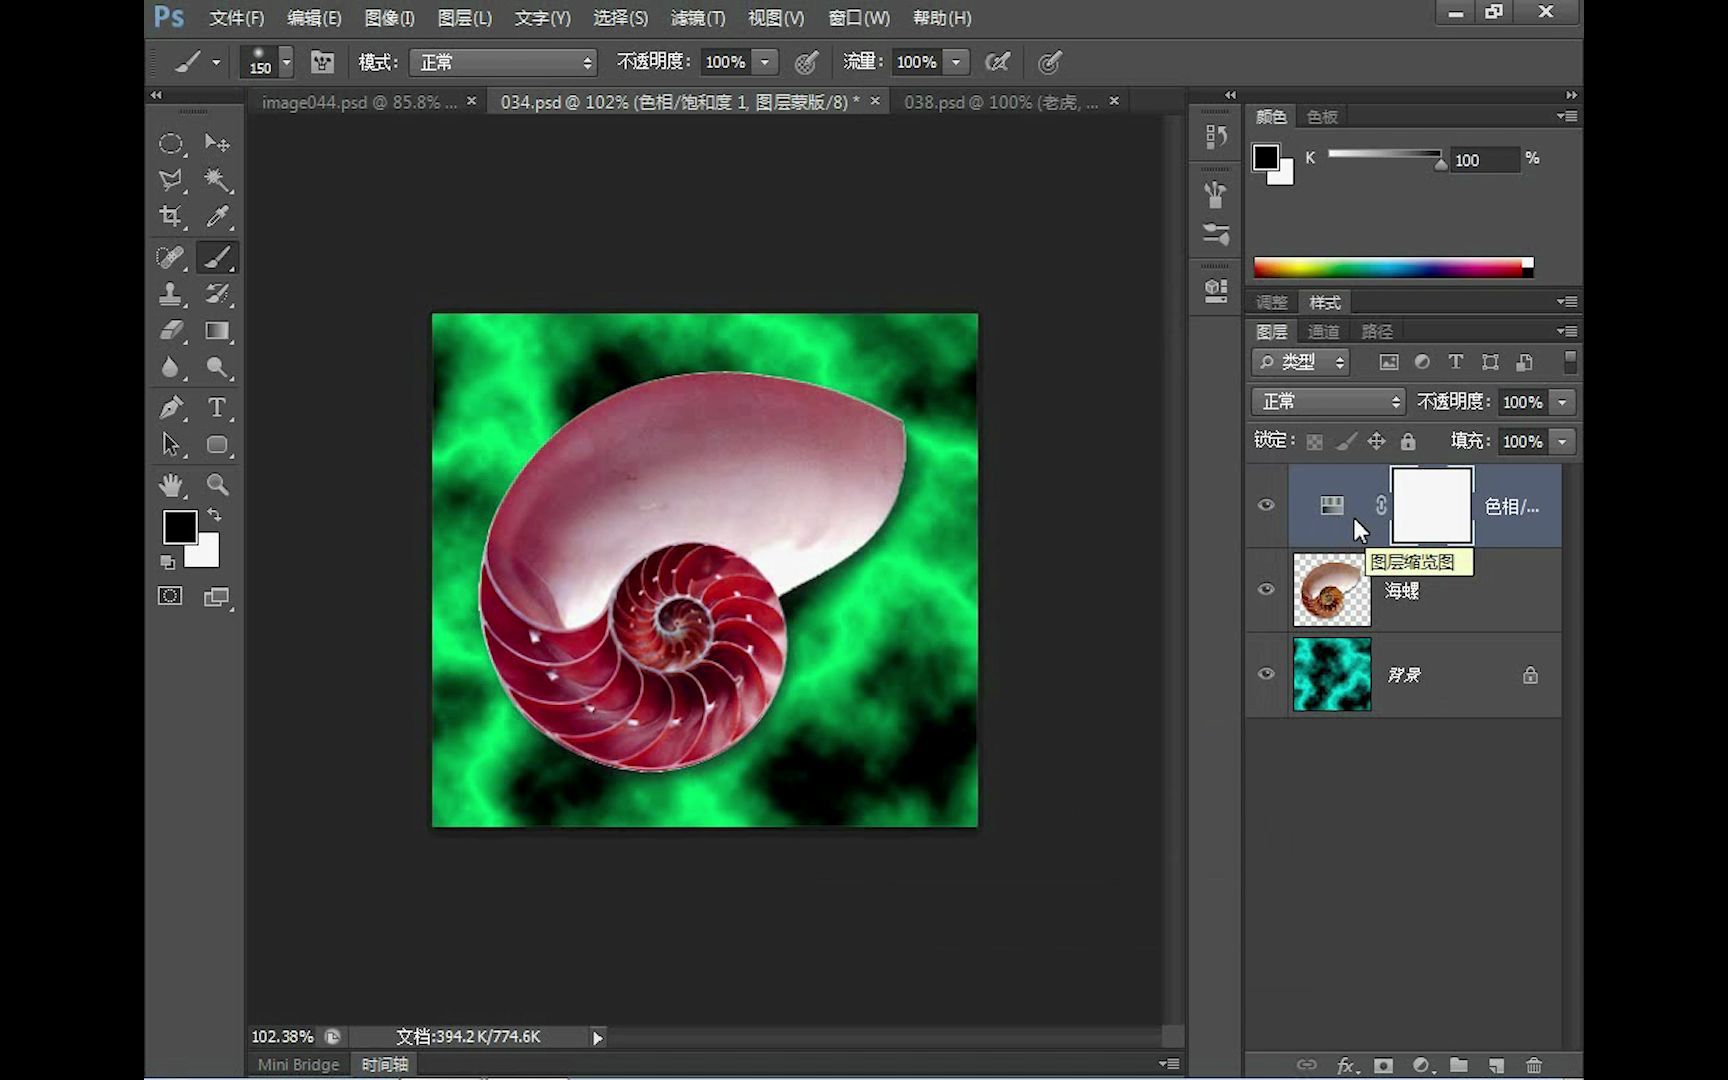1728x1080 pixels.
Task: Toggle lock image pixels
Action: pyautogui.click(x=1346, y=441)
